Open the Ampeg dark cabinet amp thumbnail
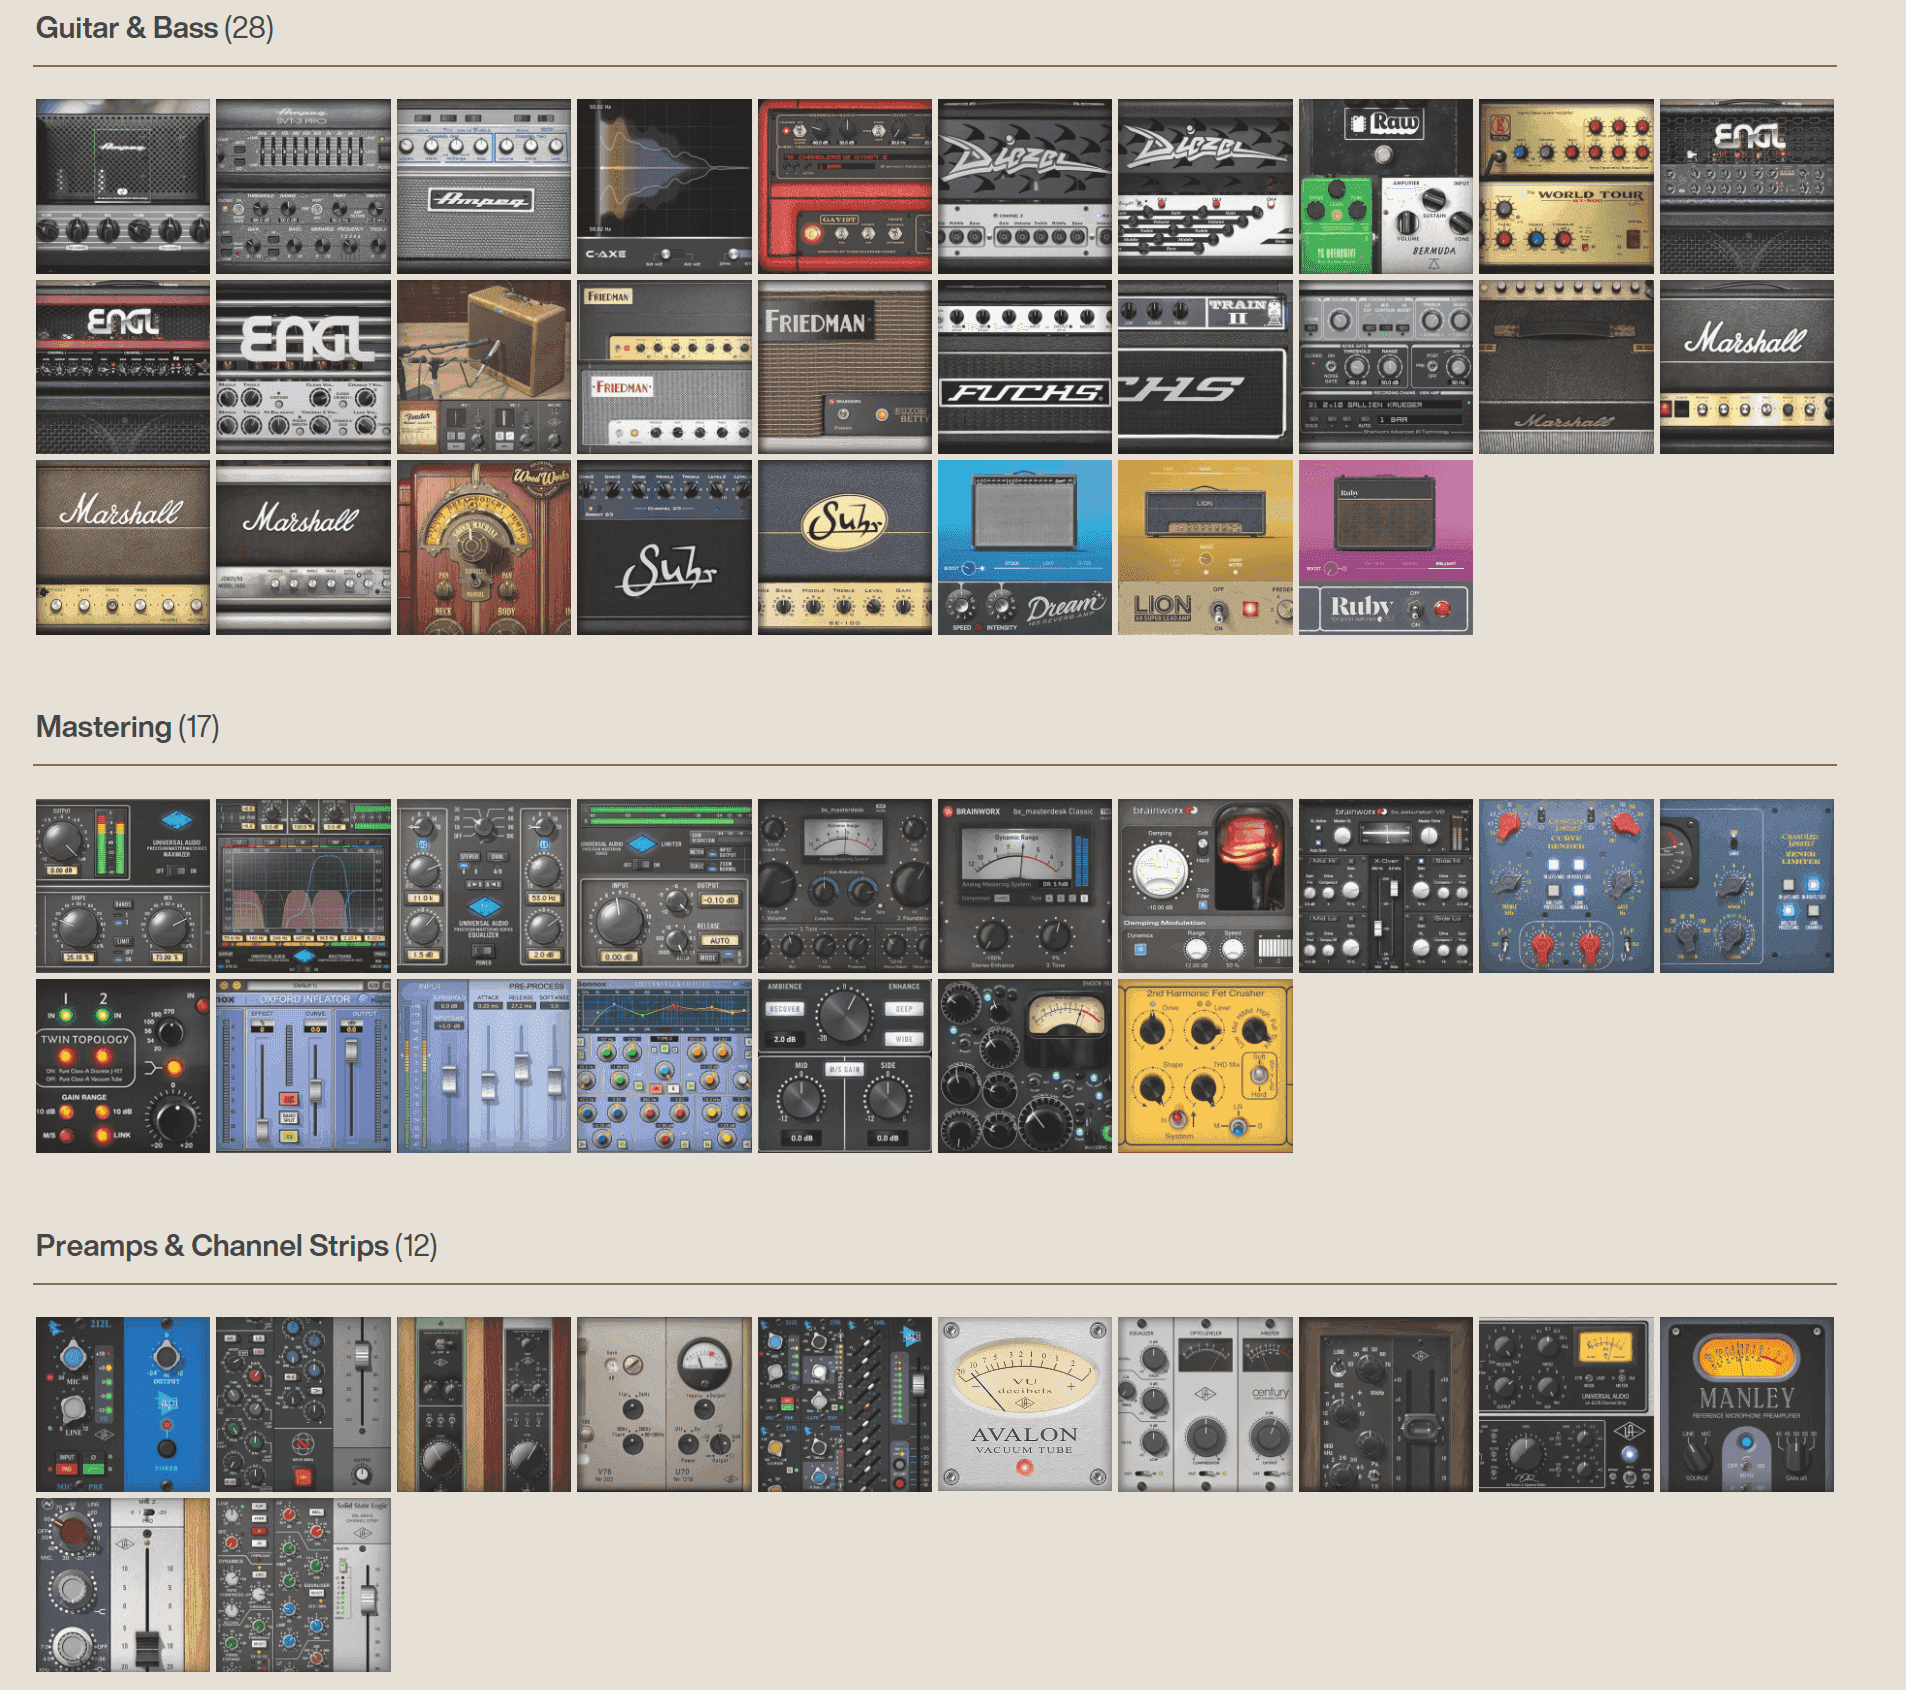Image resolution: width=1906 pixels, height=1690 pixels. (123, 186)
